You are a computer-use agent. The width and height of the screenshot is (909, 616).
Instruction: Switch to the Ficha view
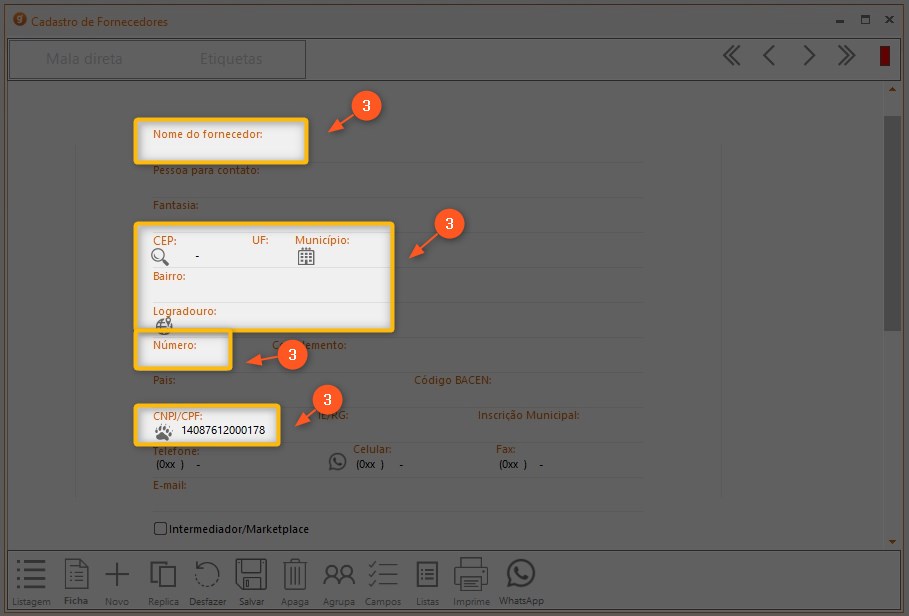click(76, 582)
